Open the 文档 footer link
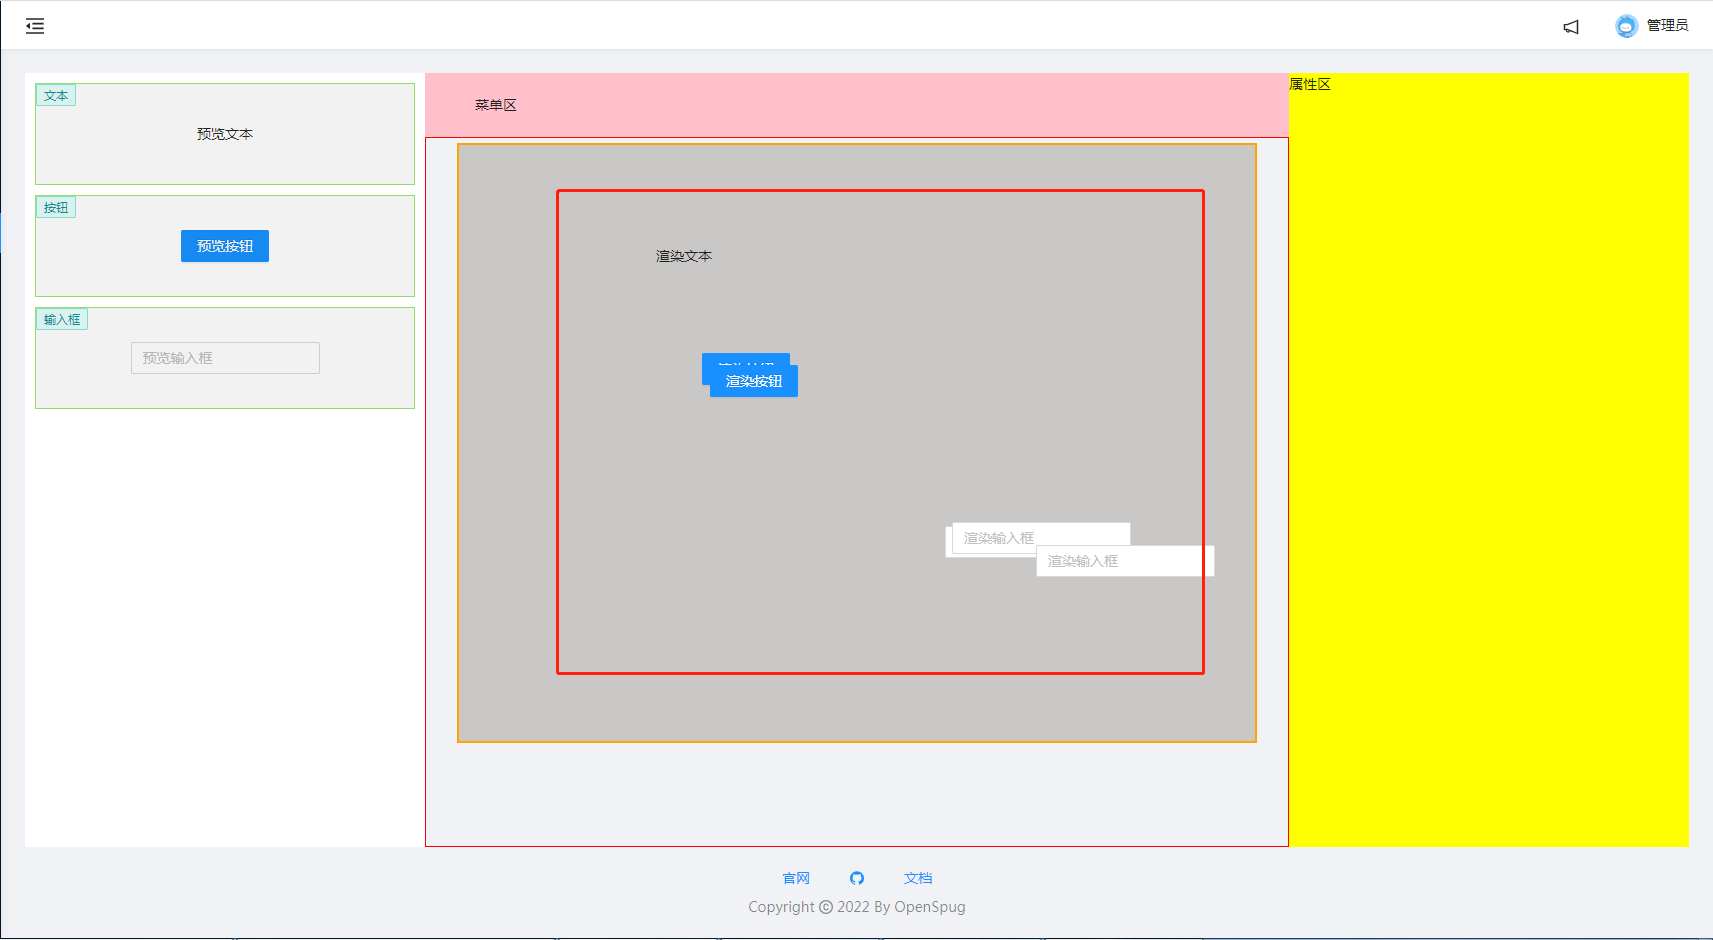Viewport: 1713px width, 940px height. click(918, 878)
